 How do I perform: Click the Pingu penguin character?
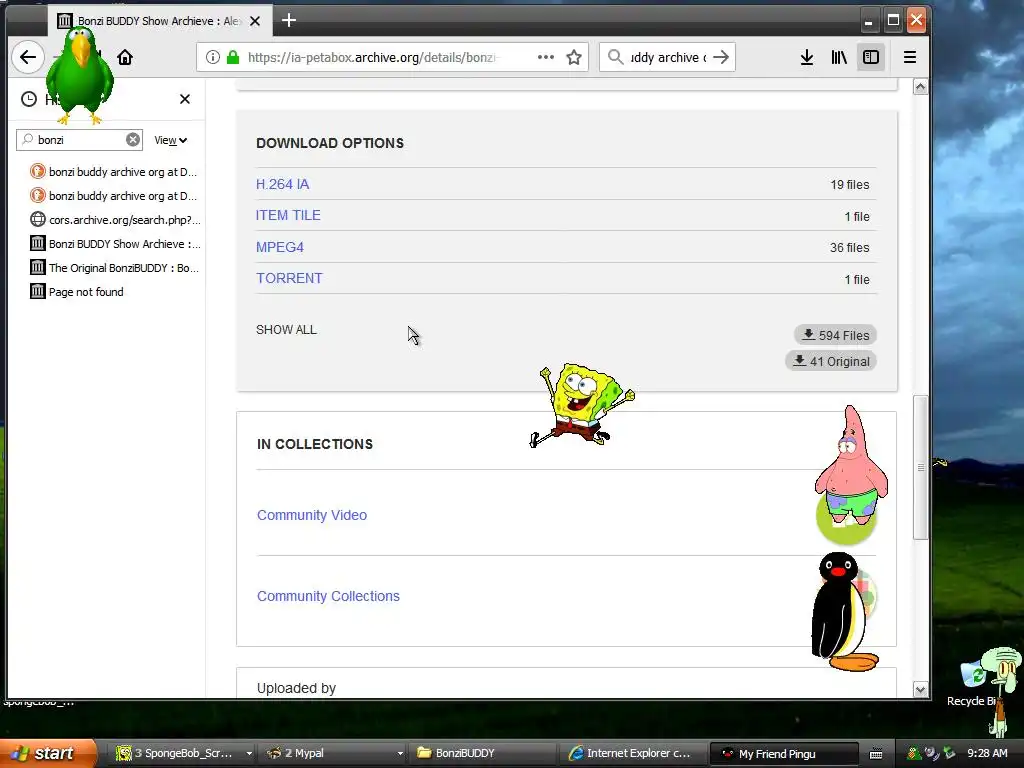[x=842, y=611]
